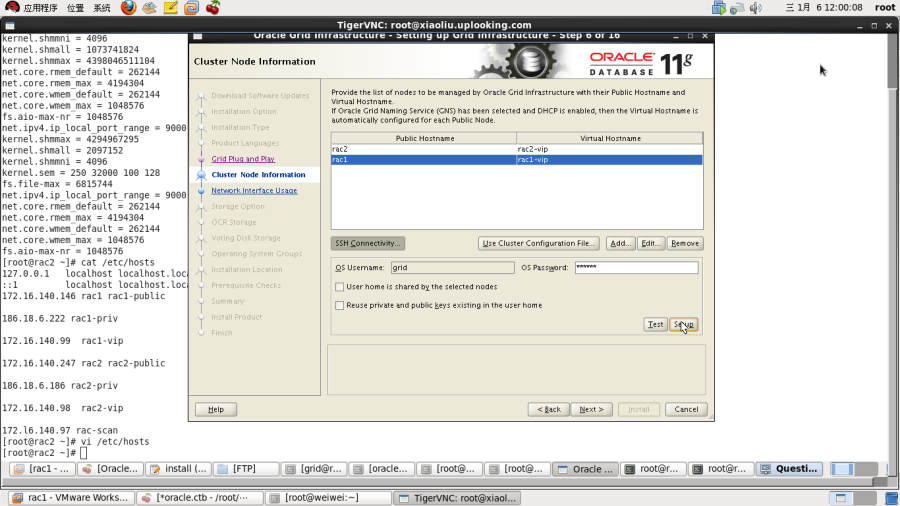The height and width of the screenshot is (506, 900).
Task: Click the globe clock icon in top panel
Action: click(x=191, y=7)
